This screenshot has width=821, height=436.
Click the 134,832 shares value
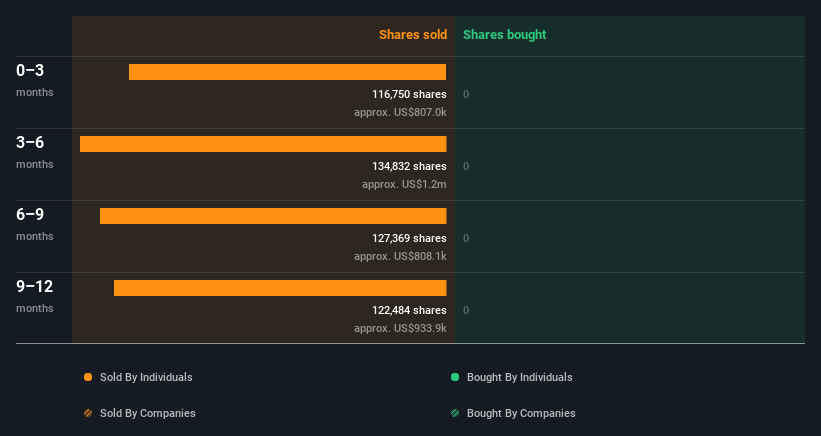tap(409, 166)
